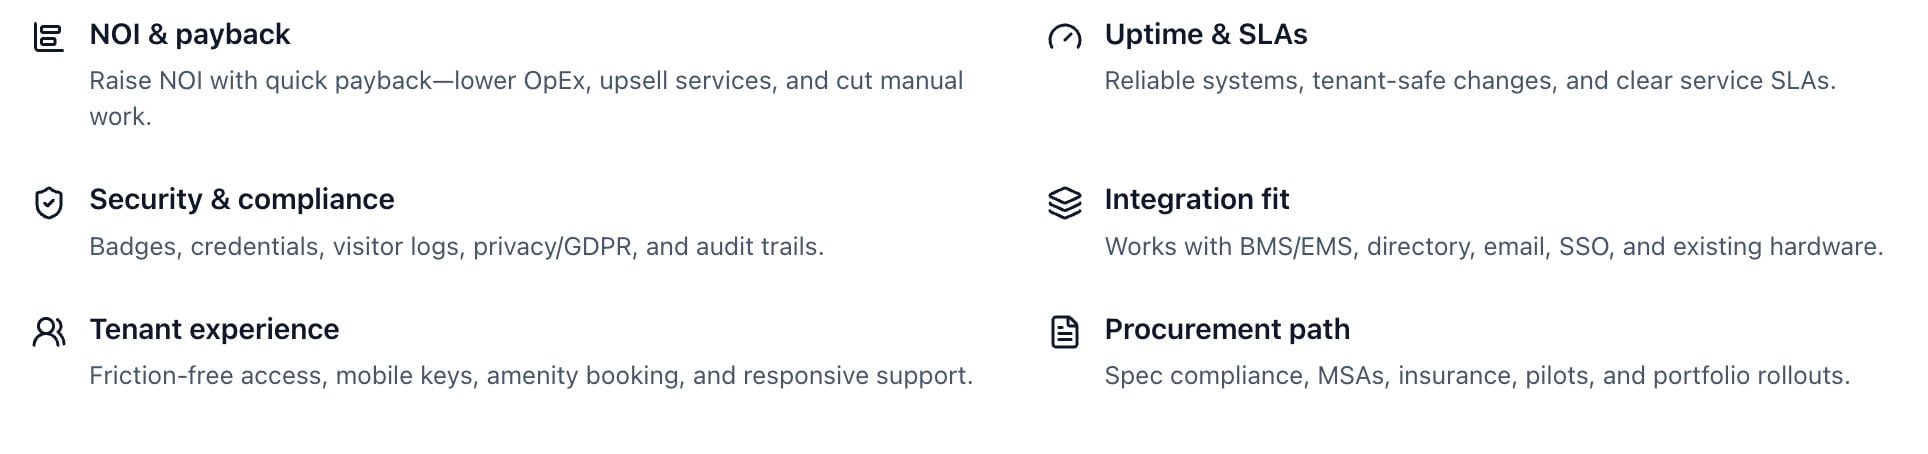Click the 'Reliable systems, tenant-safe changes' description
Screen dimensions: 1928x454
(1469, 81)
